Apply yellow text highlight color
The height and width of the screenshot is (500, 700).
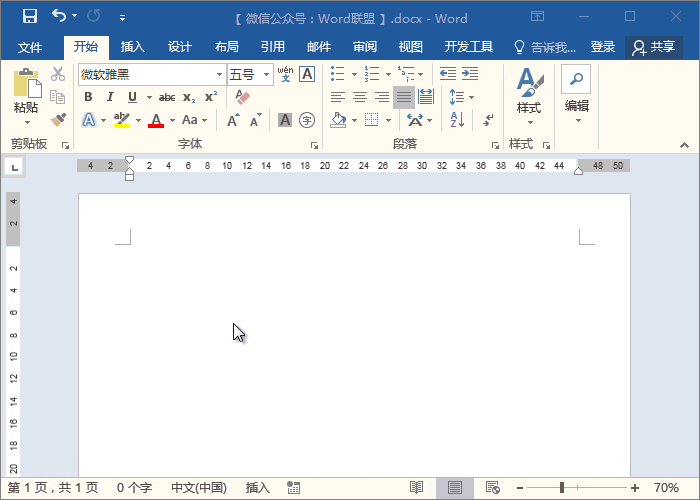click(x=121, y=120)
